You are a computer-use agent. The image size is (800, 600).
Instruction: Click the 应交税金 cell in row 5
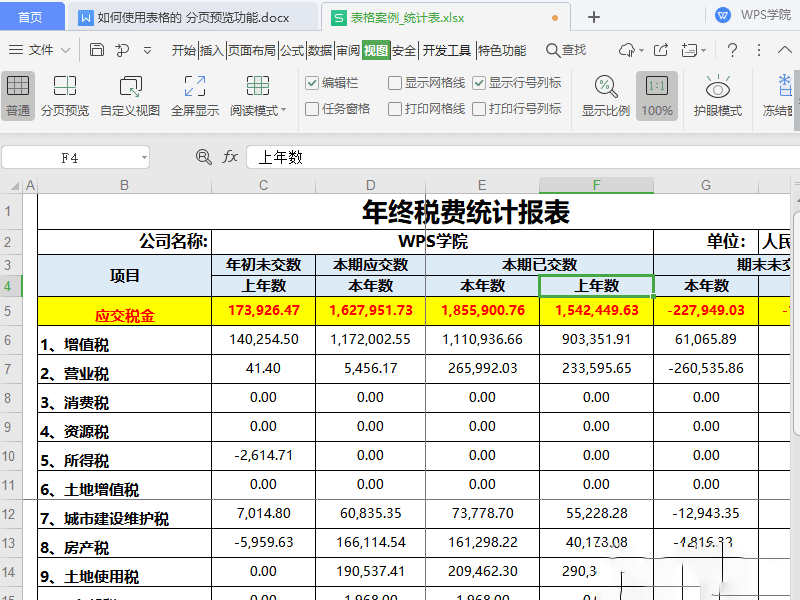tap(124, 311)
